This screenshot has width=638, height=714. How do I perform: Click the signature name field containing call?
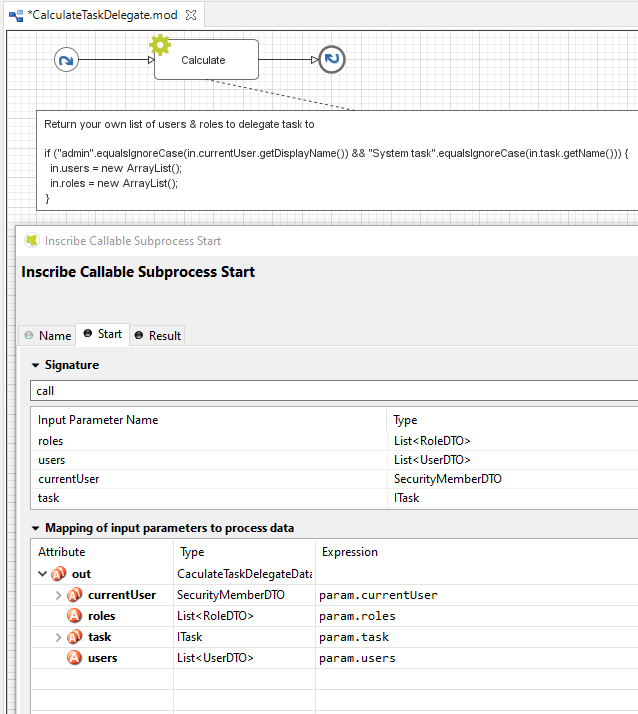(x=330, y=391)
